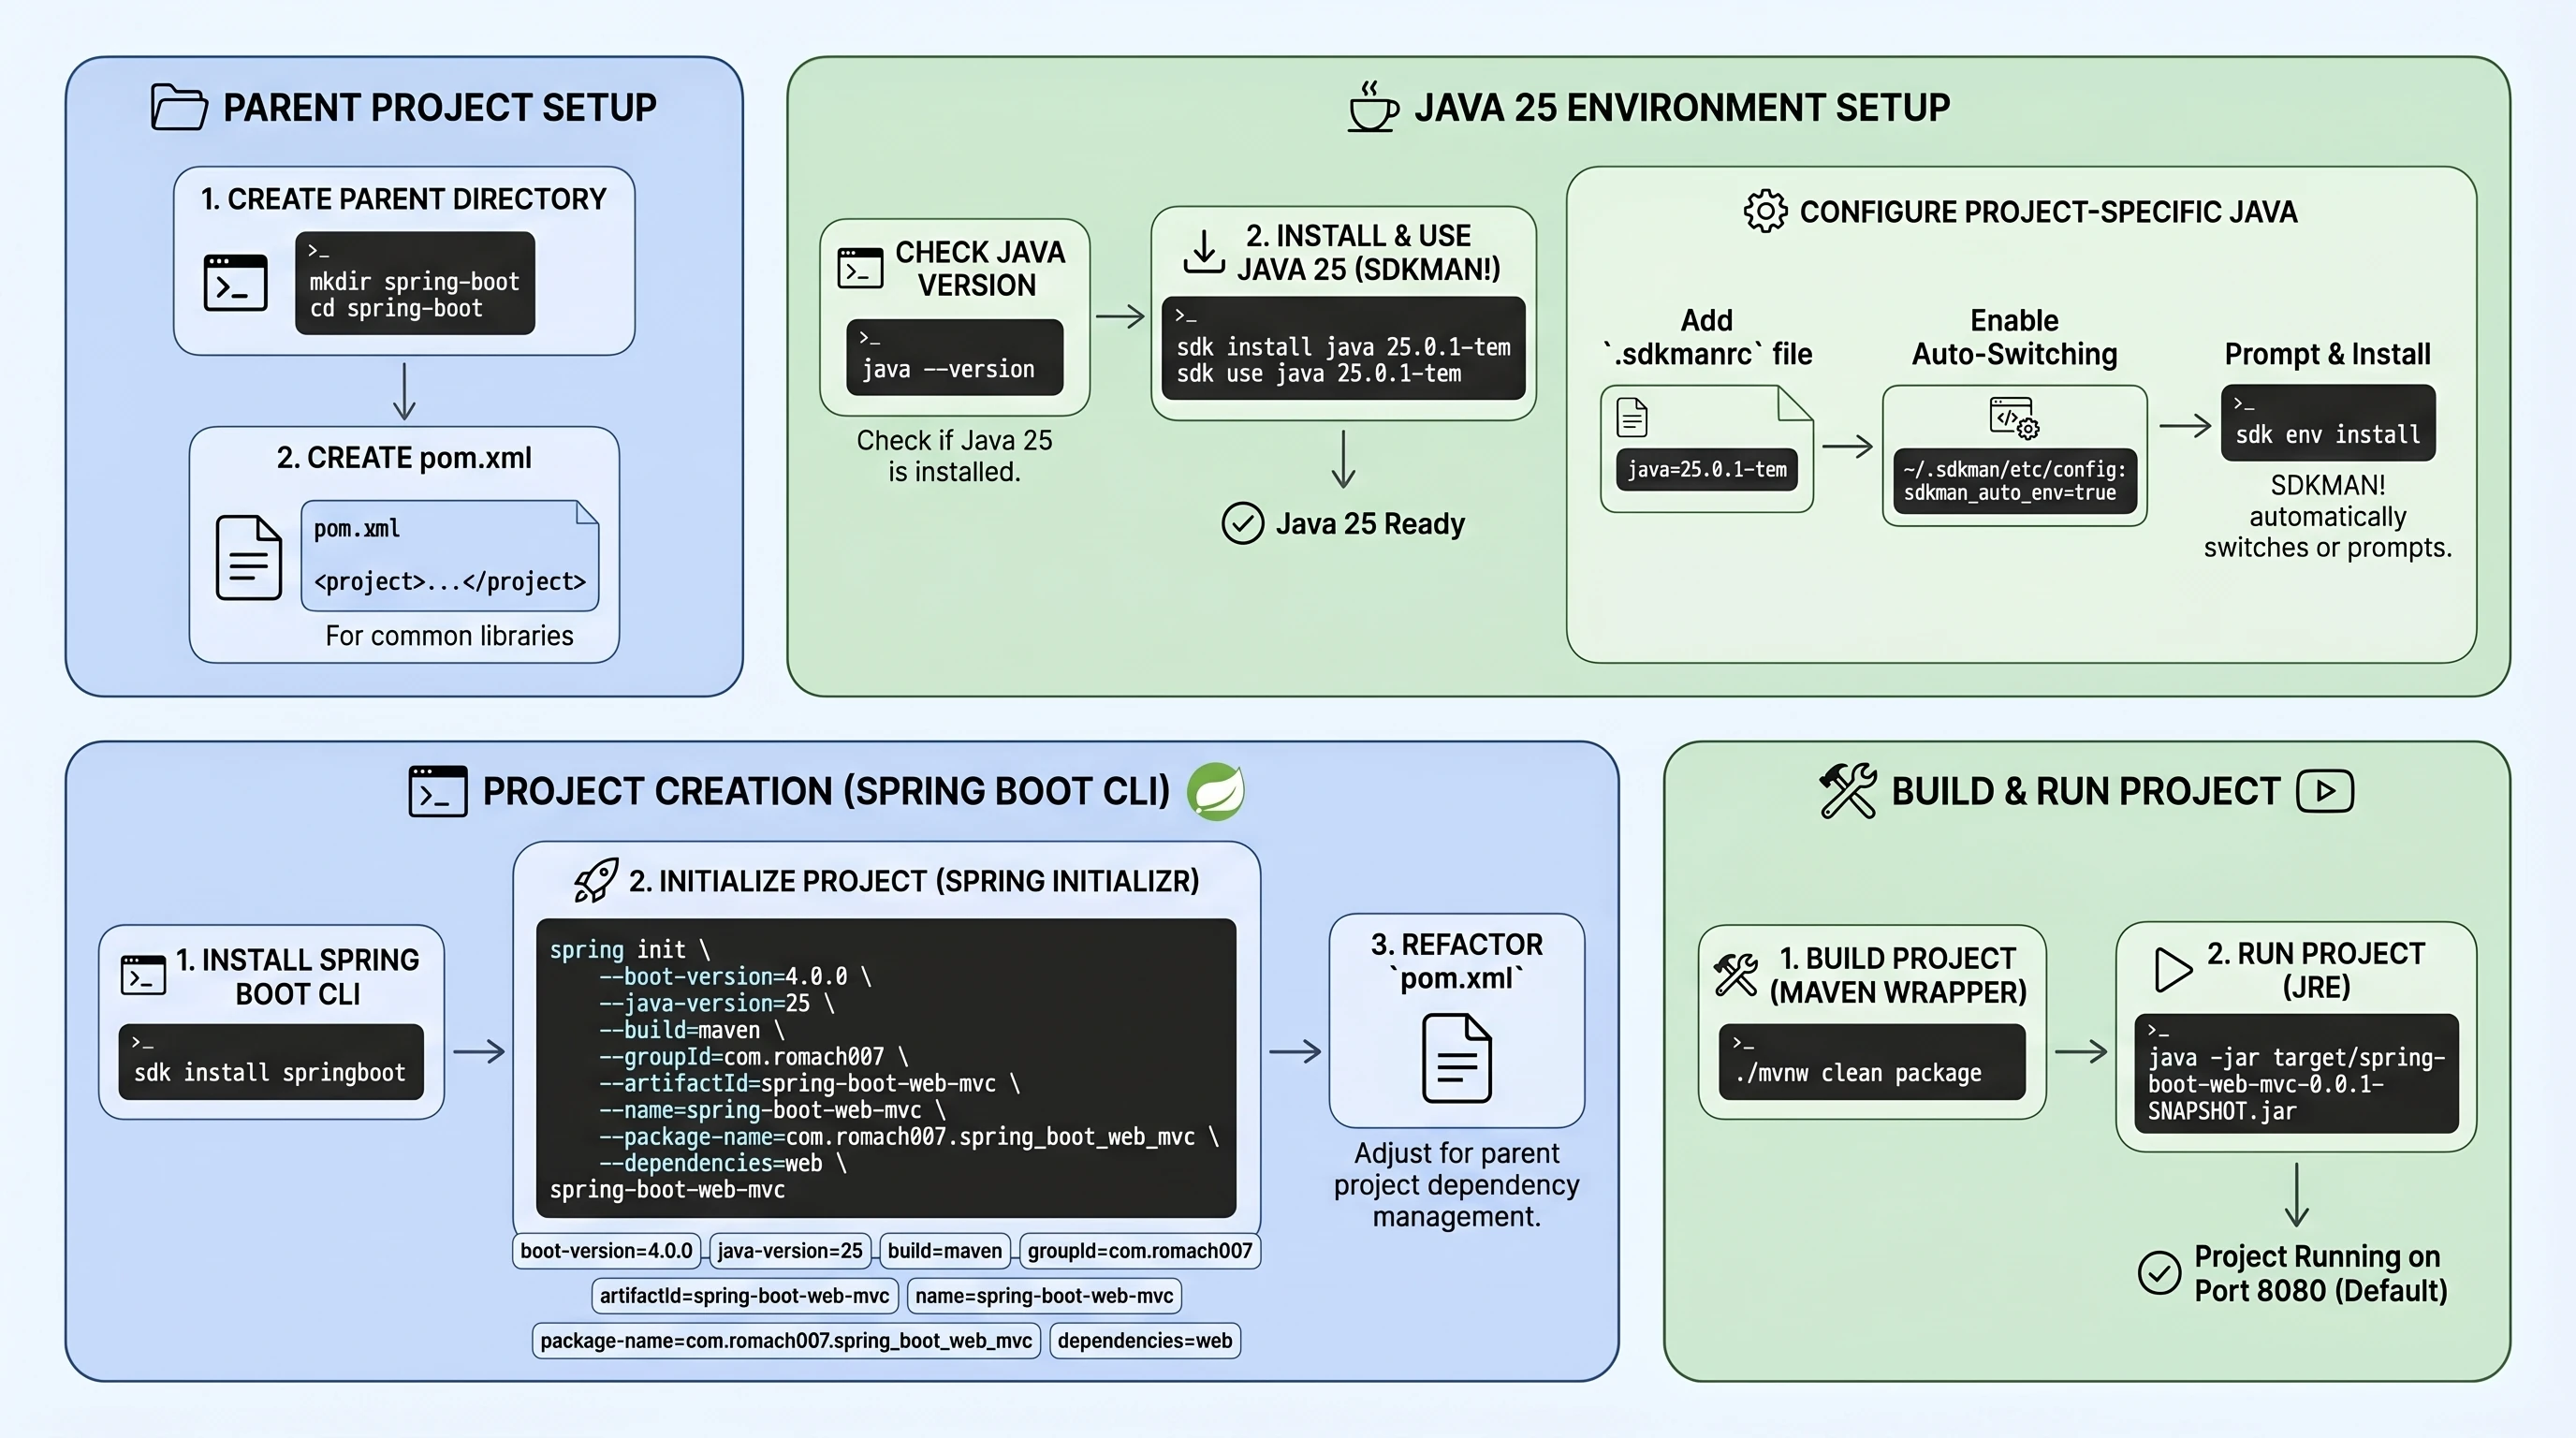
Task: Click the 'PROJECT CREATION (SPRING BOOT CLI)' title
Action: [x=826, y=791]
